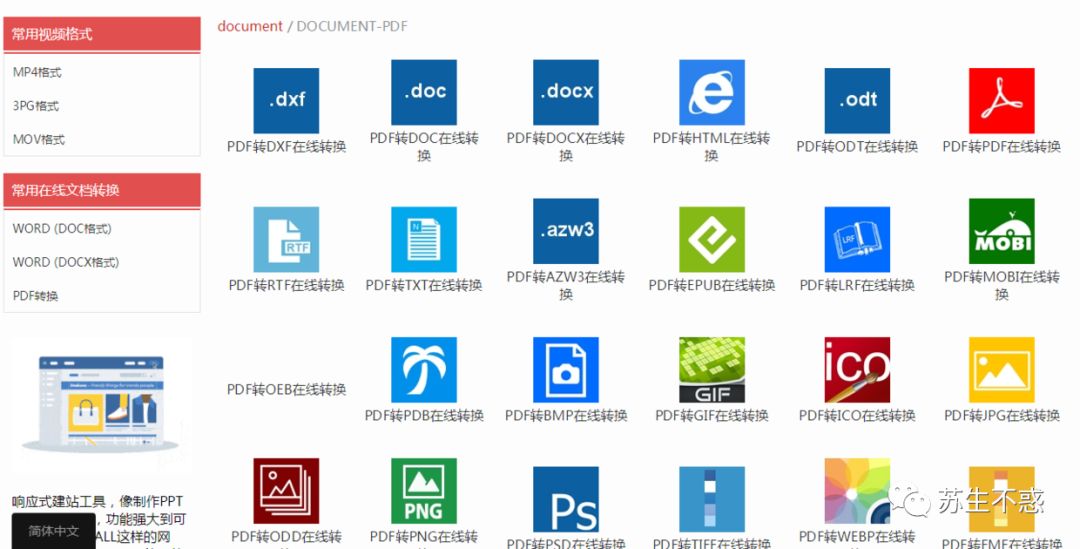Click the yellow EMF icon
The width and height of the screenshot is (1080, 549).
coord(1001,499)
